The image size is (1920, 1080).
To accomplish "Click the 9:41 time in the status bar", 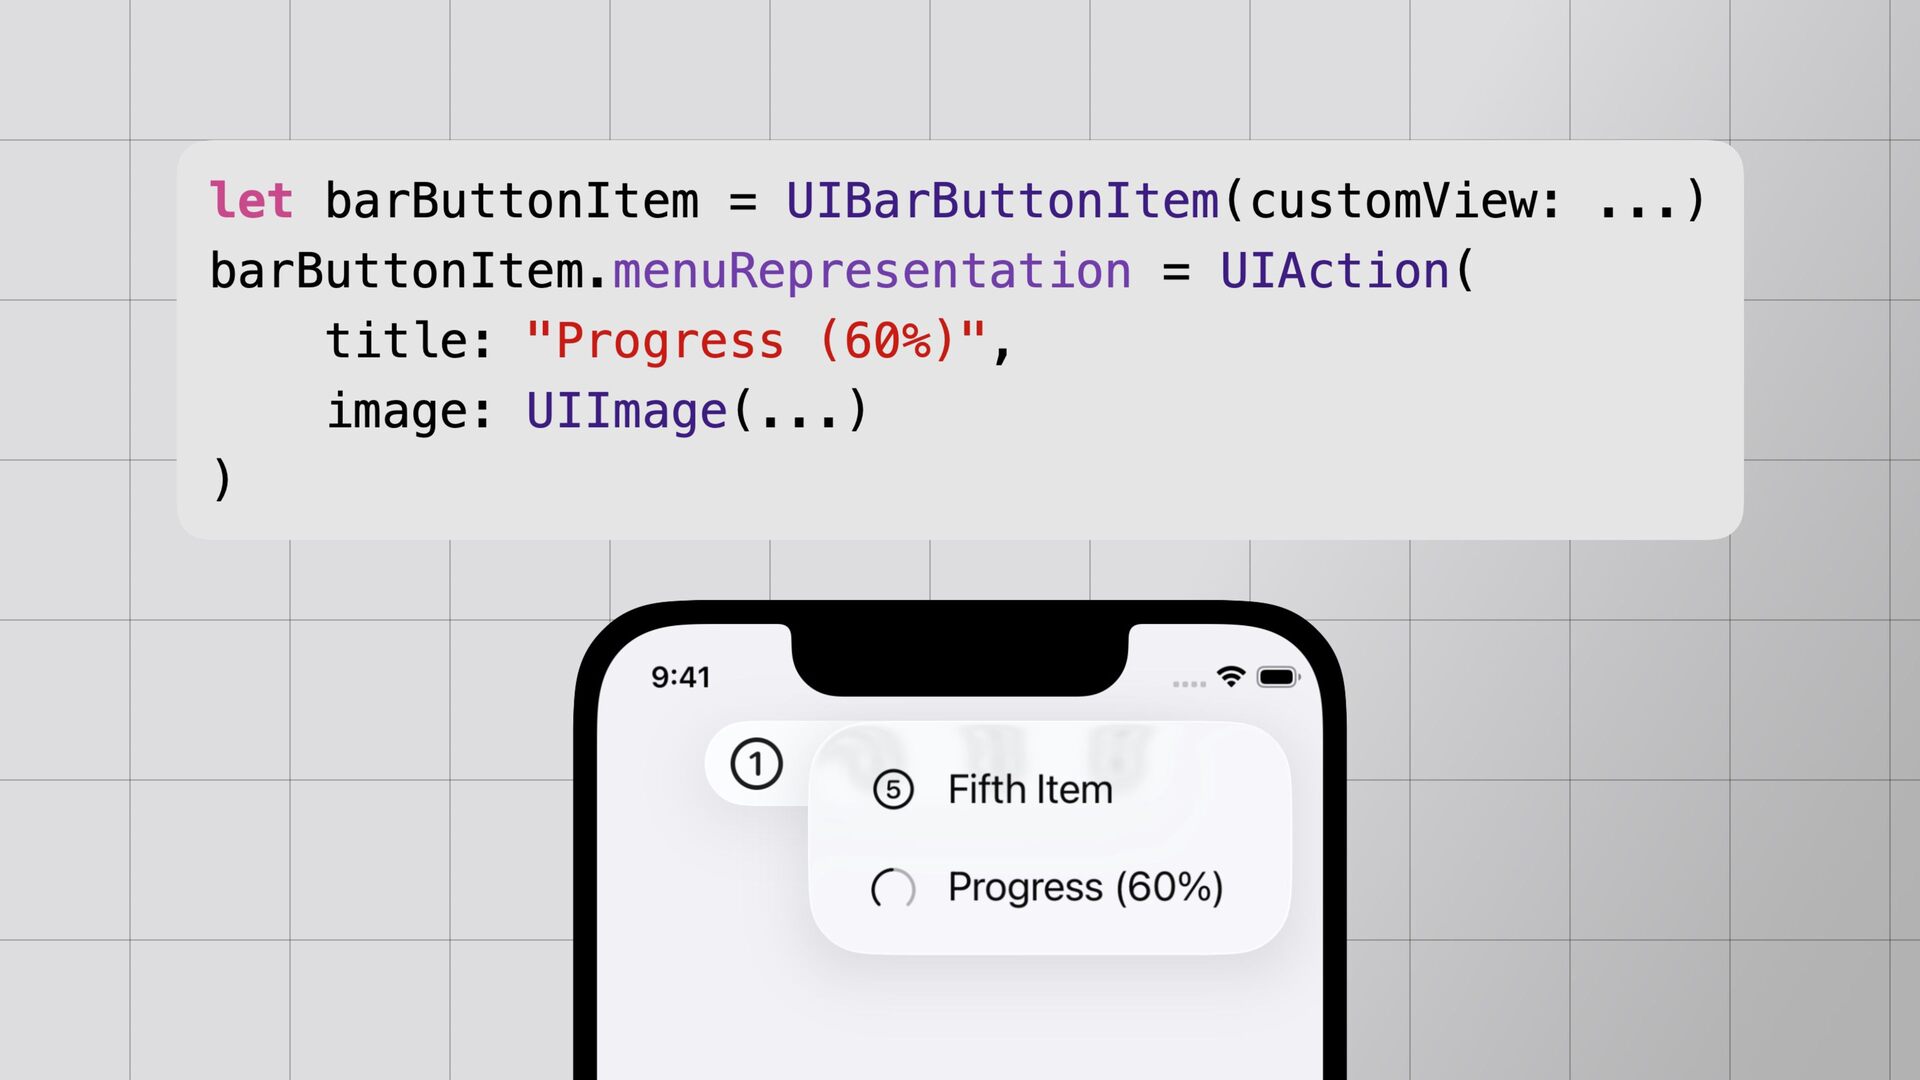I will click(x=680, y=677).
